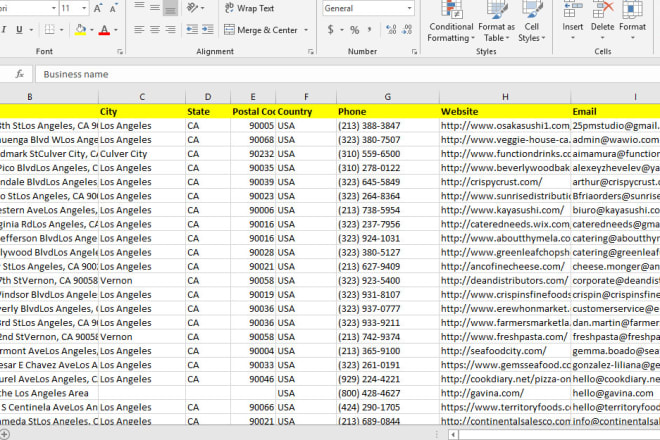
Task: Click the Orientation text rotation icon
Action: tap(192, 7)
